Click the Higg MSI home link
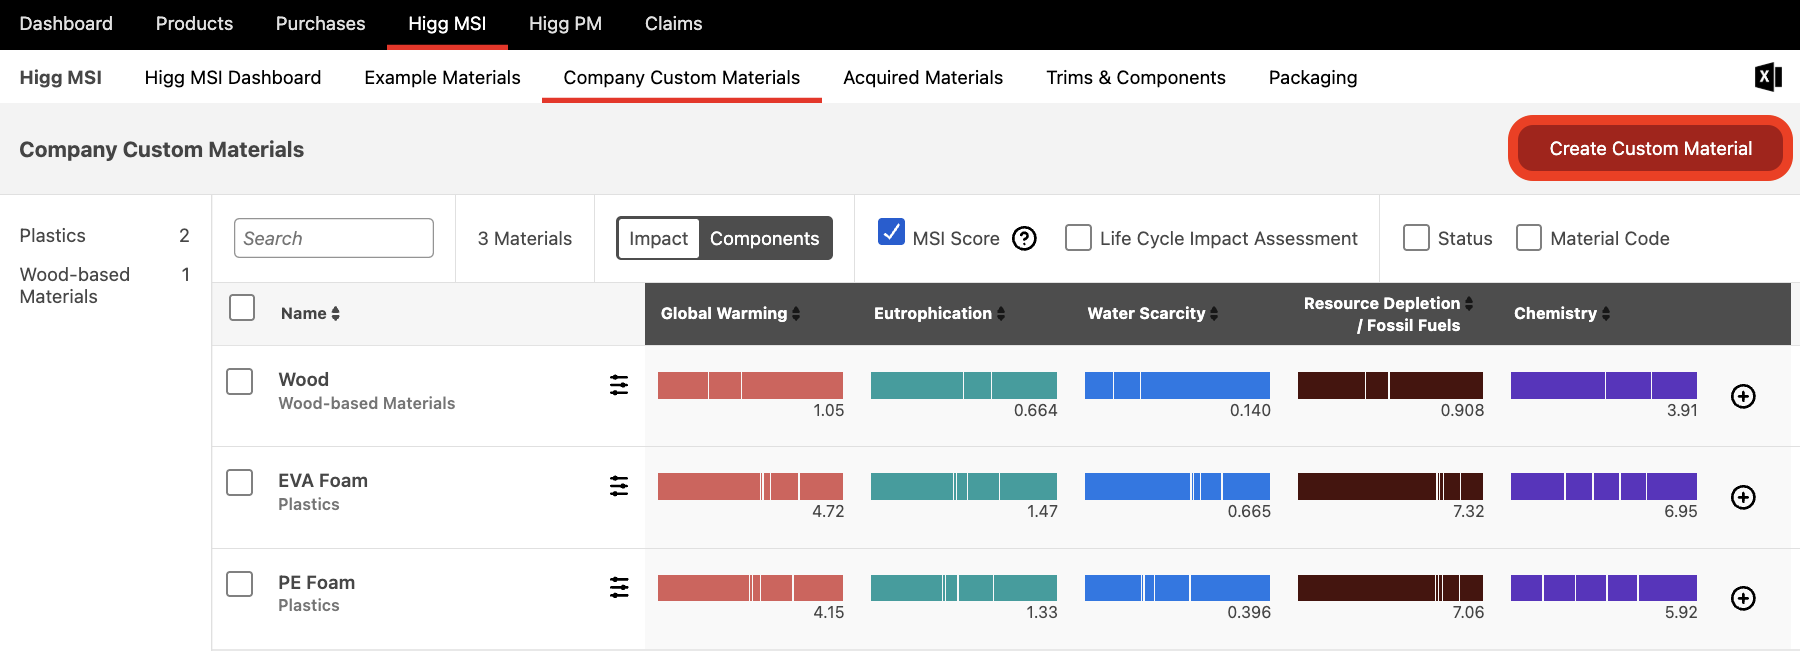Image resolution: width=1800 pixels, height=651 pixels. [x=60, y=77]
